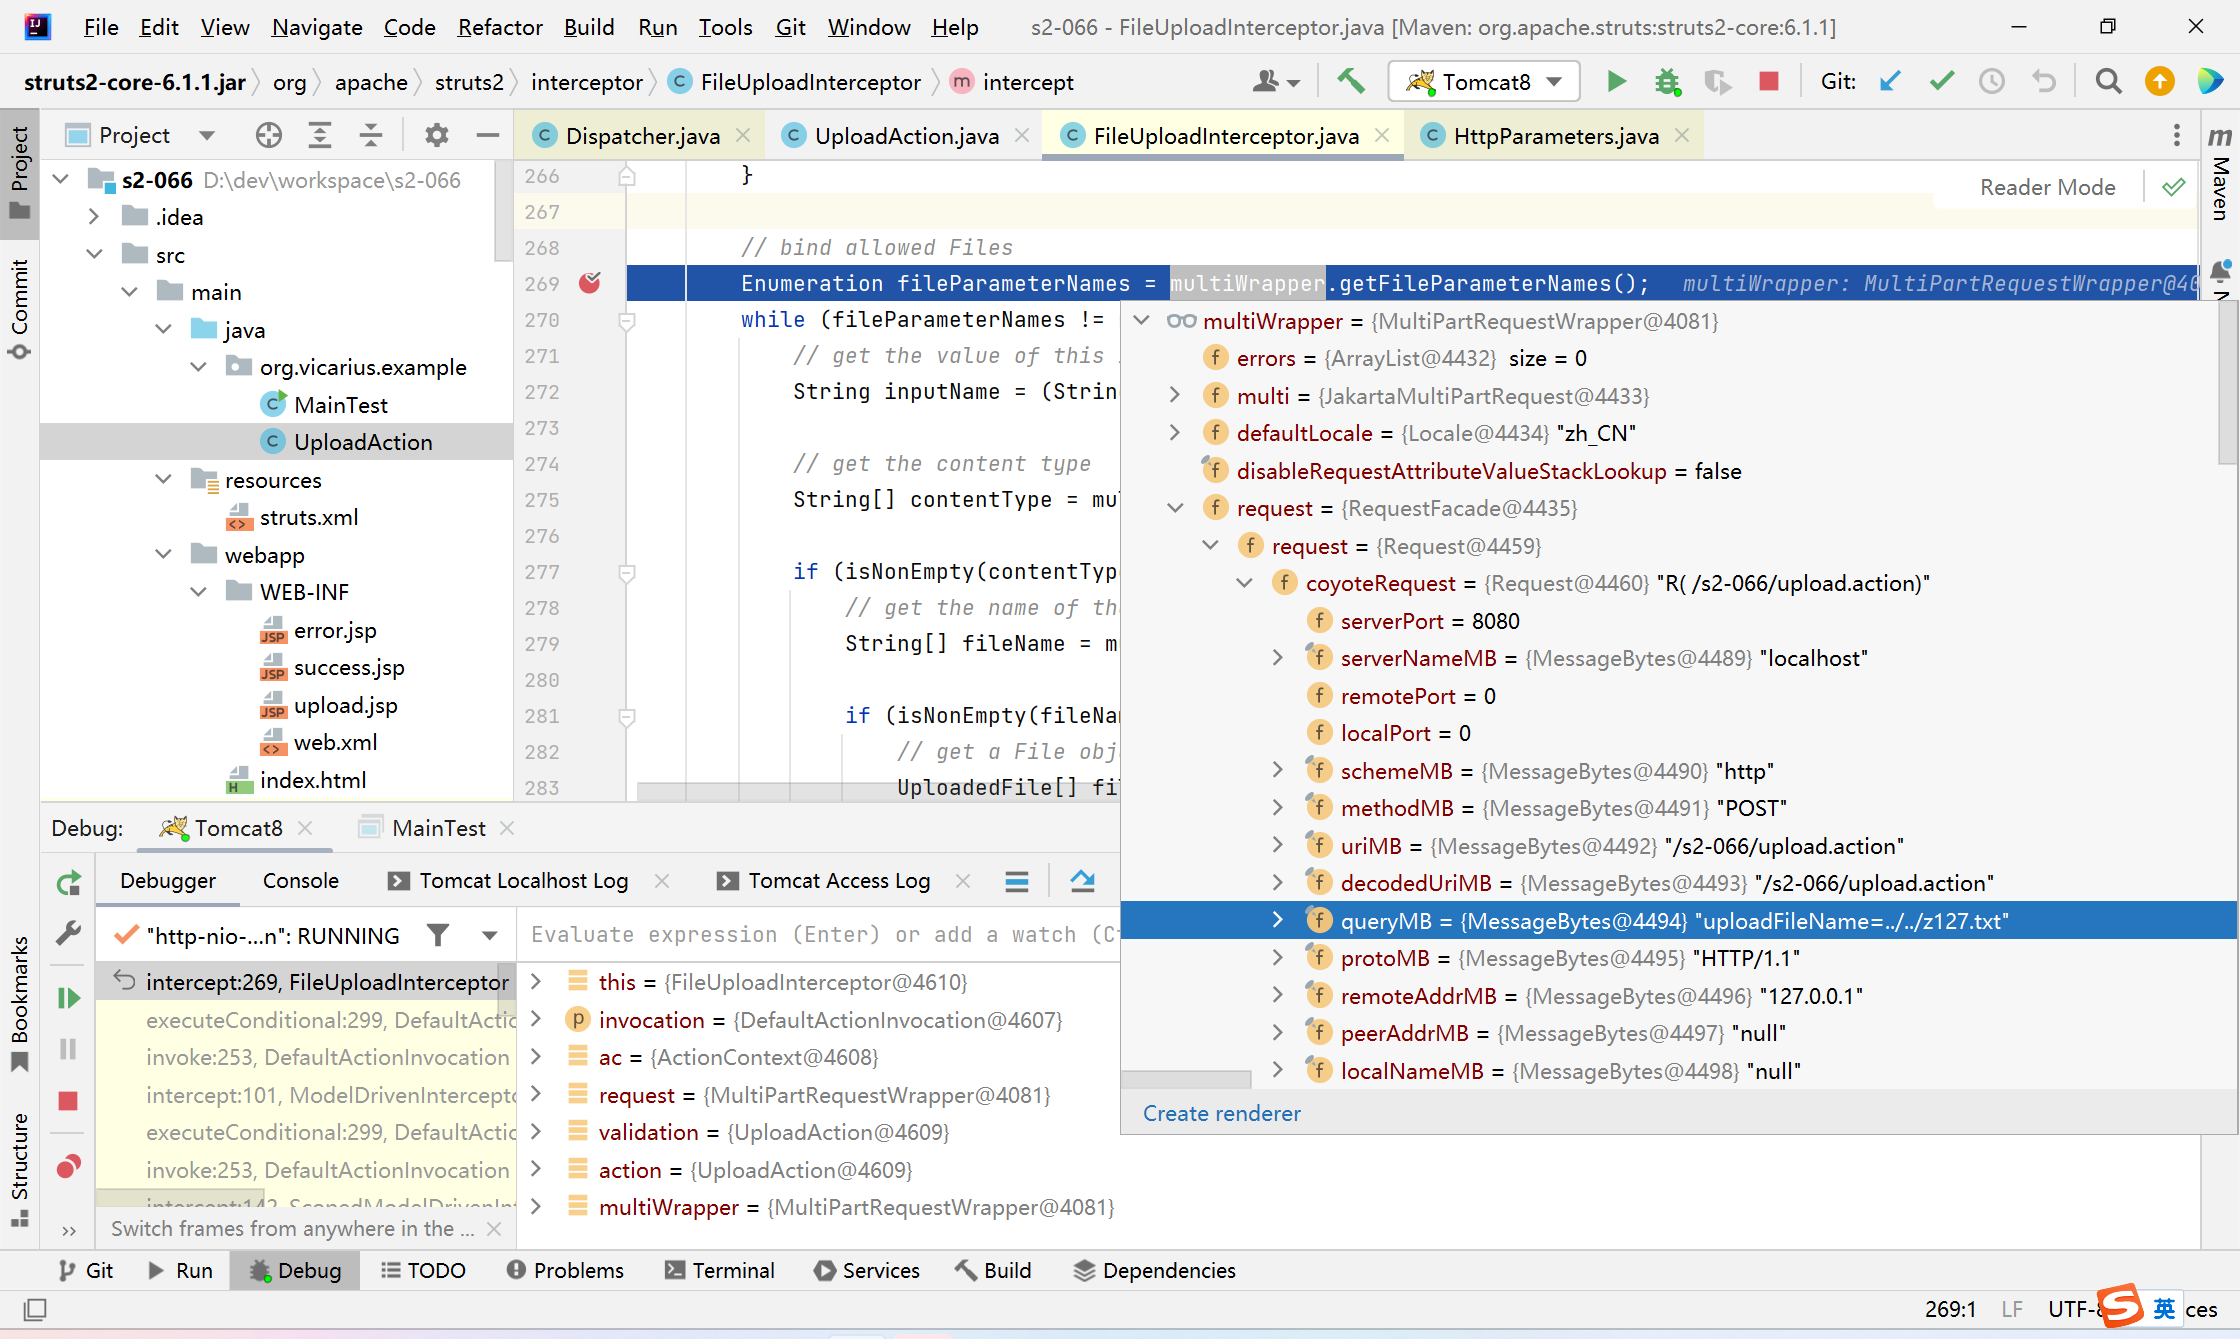
Task: Click the Build project hammer icon
Action: (x=1351, y=81)
